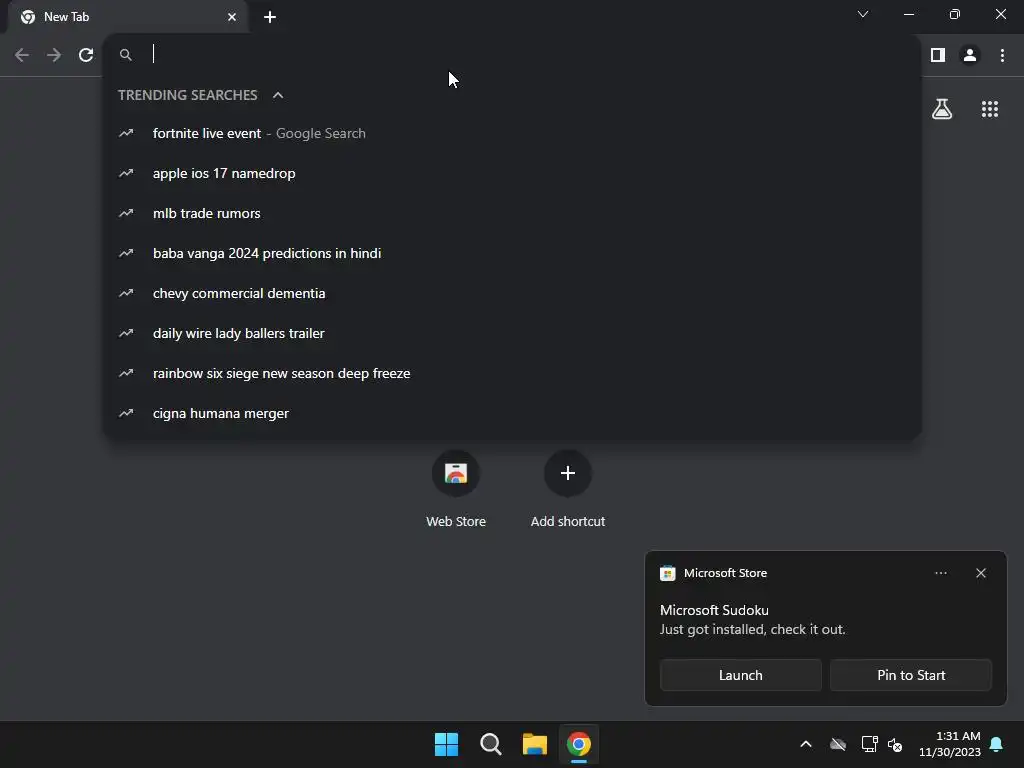Click the Microsoft Sudoku notification text
Image resolution: width=1024 pixels, height=768 pixels.
click(753, 620)
